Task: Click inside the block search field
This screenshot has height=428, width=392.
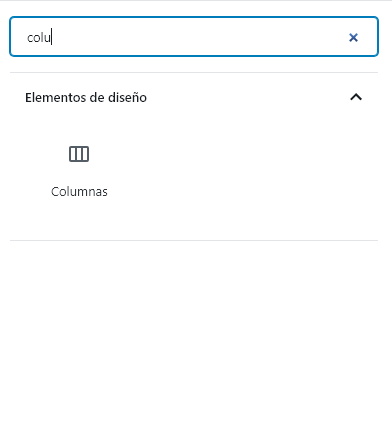Action: [194, 37]
